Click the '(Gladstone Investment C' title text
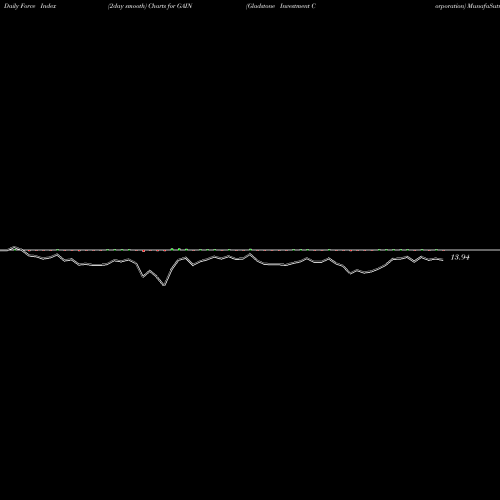This screenshot has height=500, width=500. pos(281,6)
